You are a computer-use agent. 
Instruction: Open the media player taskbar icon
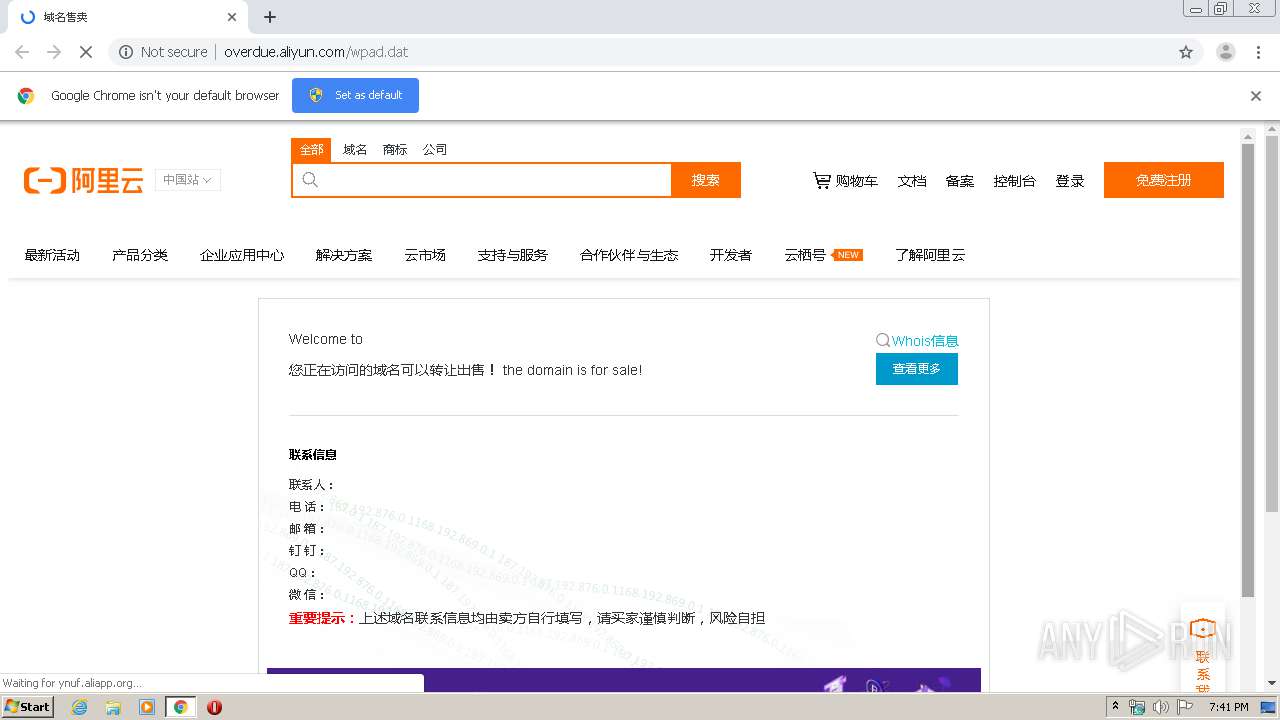tap(147, 707)
